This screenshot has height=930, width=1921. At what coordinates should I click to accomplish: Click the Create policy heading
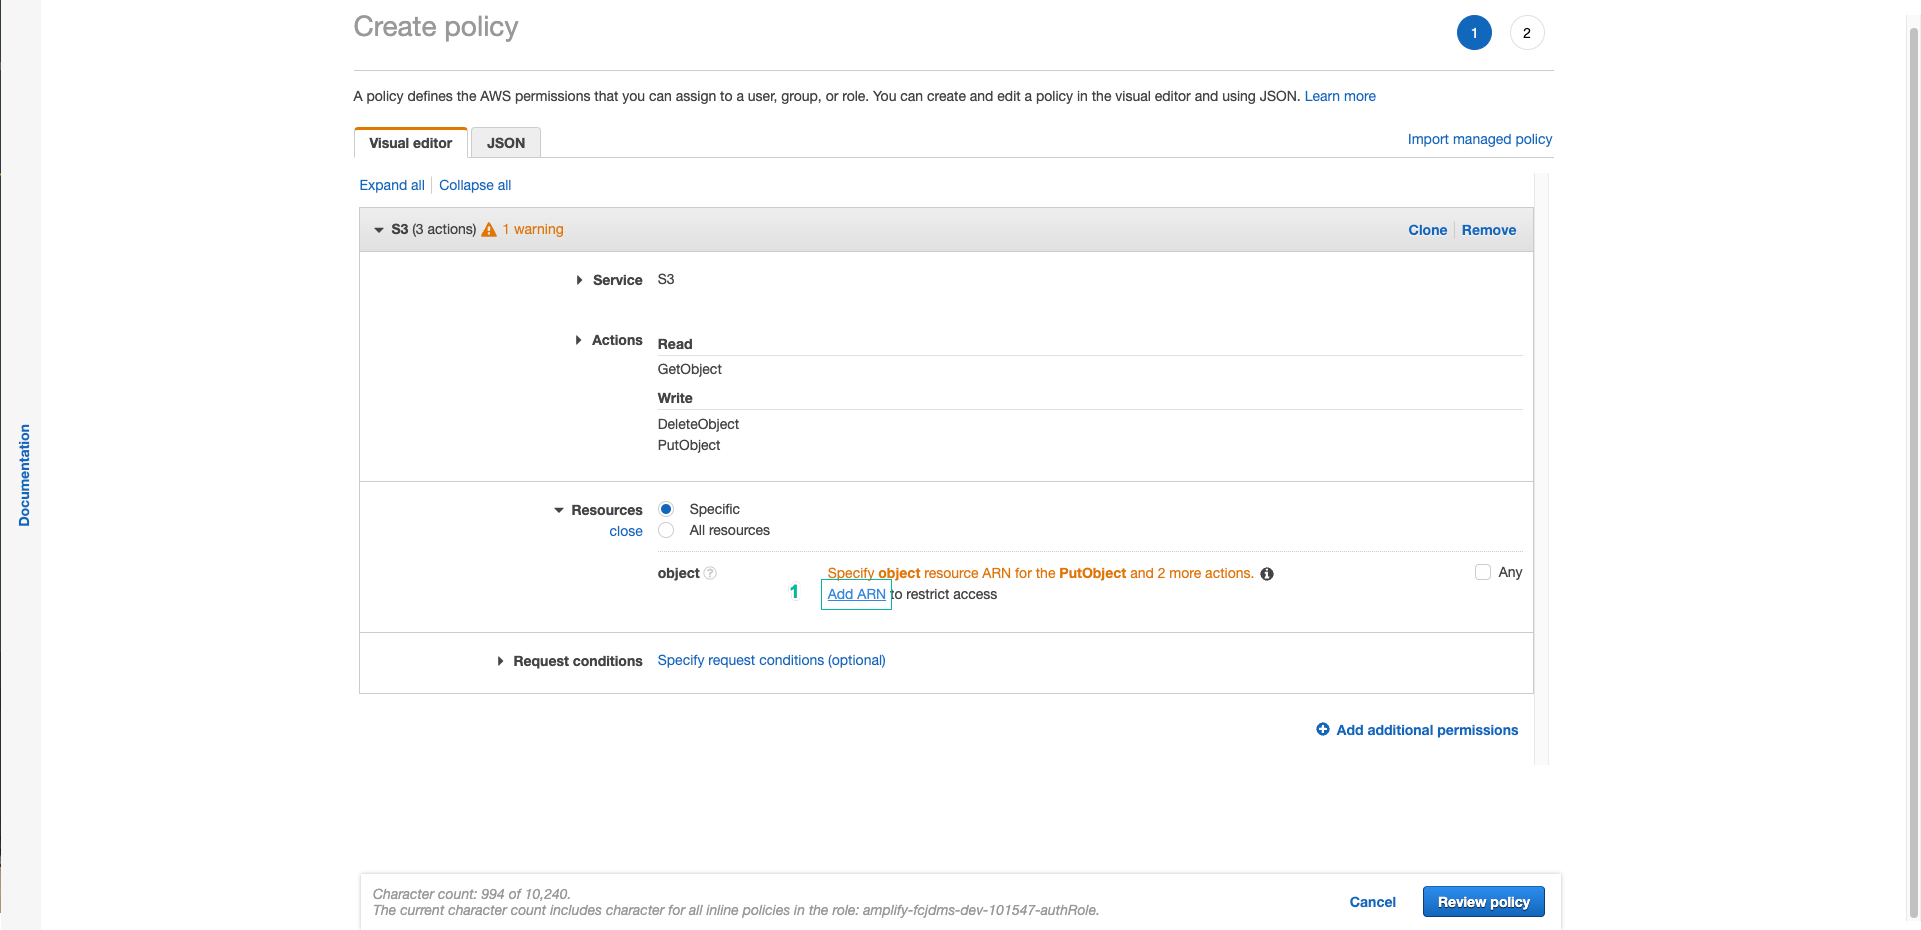click(436, 27)
